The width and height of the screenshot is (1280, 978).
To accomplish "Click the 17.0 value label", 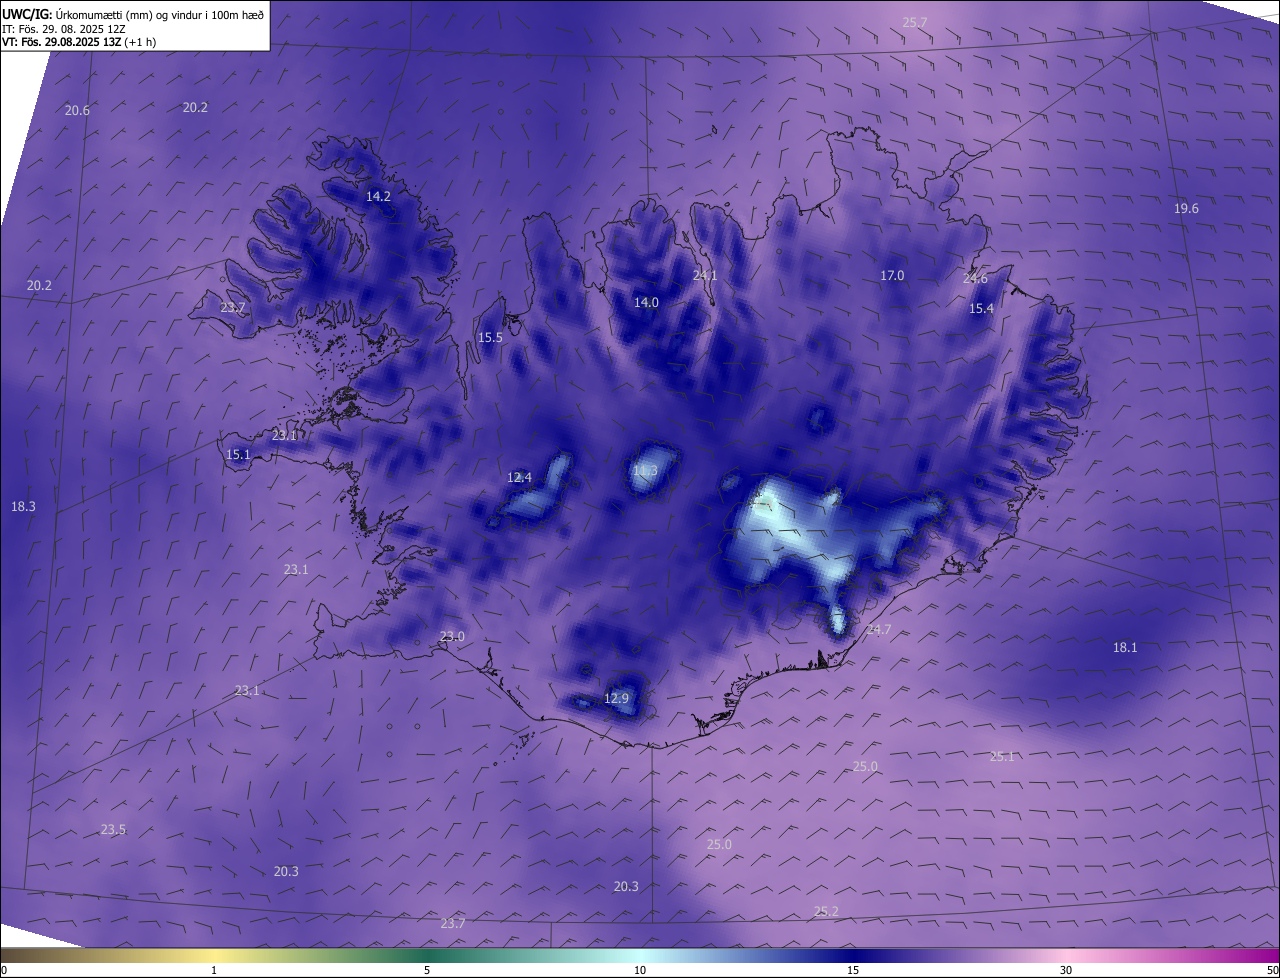I will [892, 275].
